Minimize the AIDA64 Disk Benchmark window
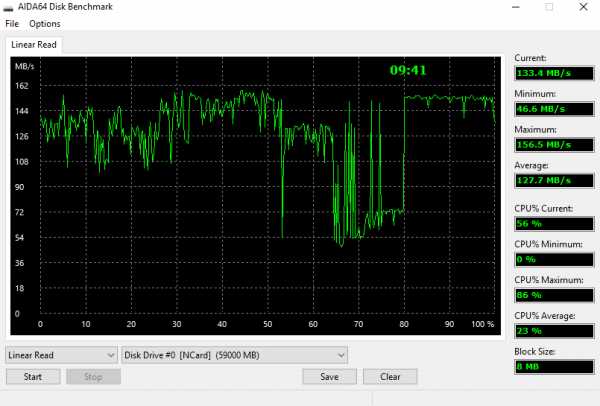The image size is (600, 406). click(x=516, y=7)
